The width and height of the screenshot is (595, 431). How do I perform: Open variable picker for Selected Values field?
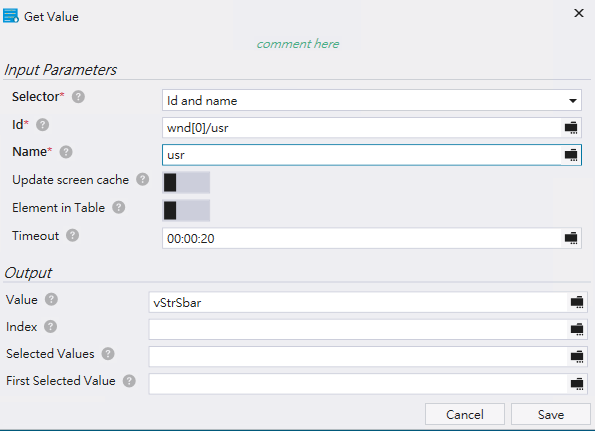point(577,357)
